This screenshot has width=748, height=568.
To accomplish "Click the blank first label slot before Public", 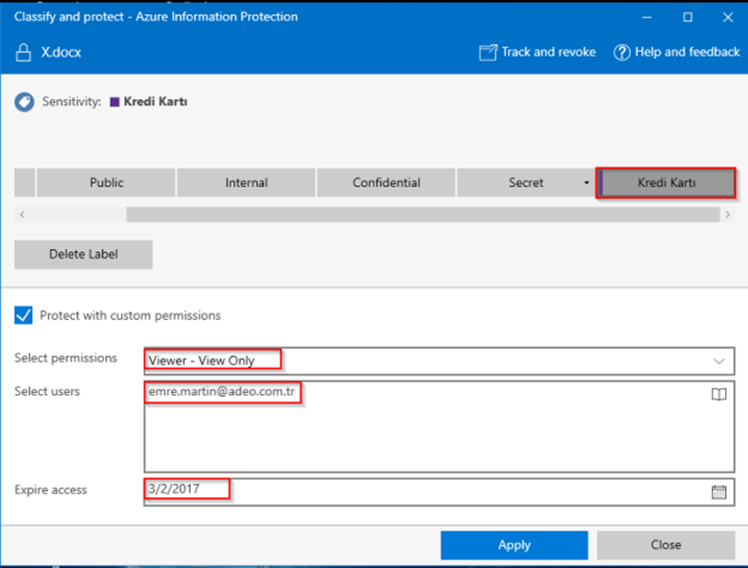I will (x=24, y=183).
